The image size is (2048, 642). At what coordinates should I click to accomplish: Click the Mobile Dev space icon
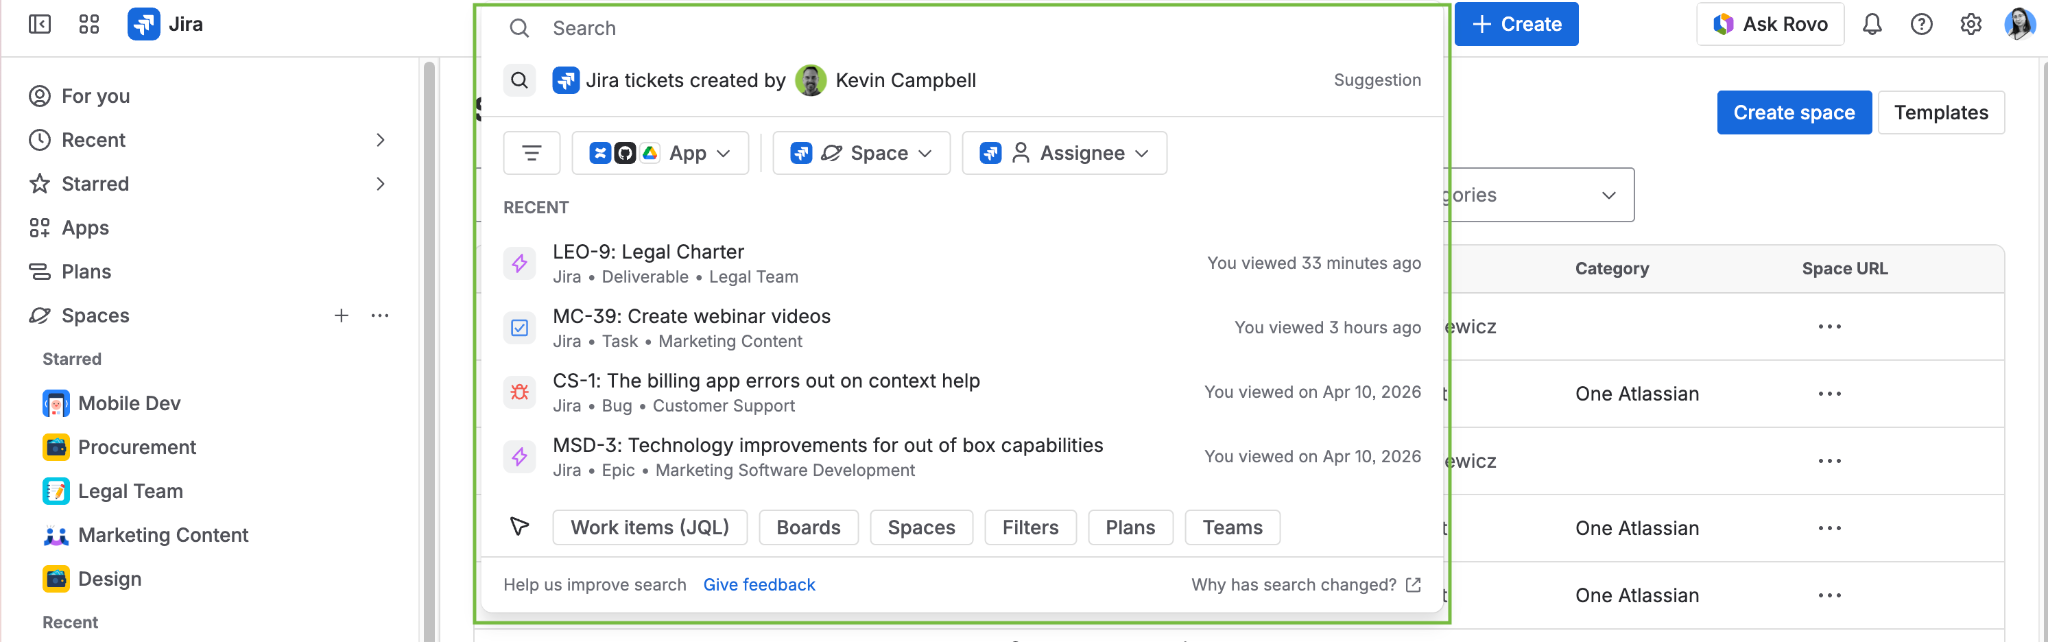click(x=56, y=403)
